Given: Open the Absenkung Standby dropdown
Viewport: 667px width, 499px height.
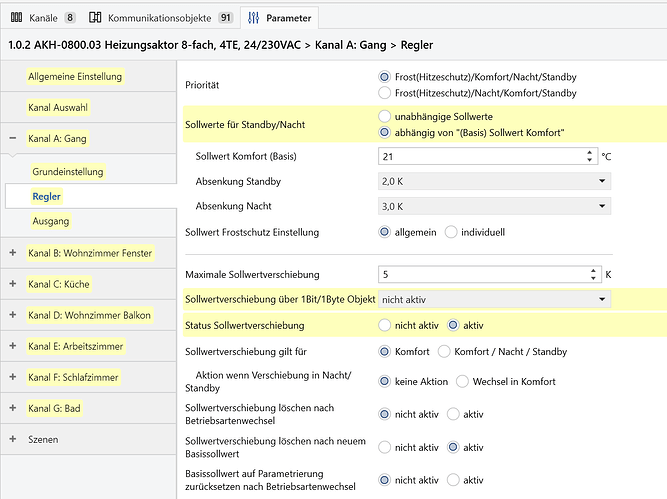Looking at the screenshot, I should pos(494,180).
